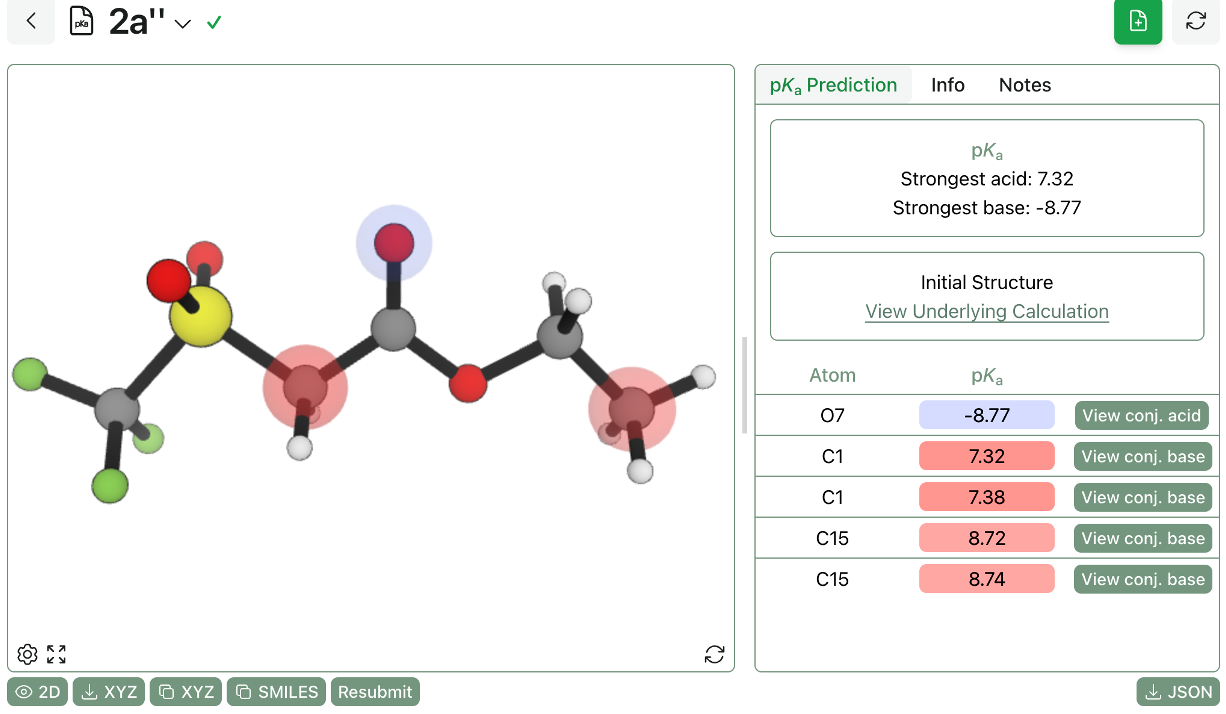Toggle the 2D structure view
1226x714 pixels.
pos(38,692)
